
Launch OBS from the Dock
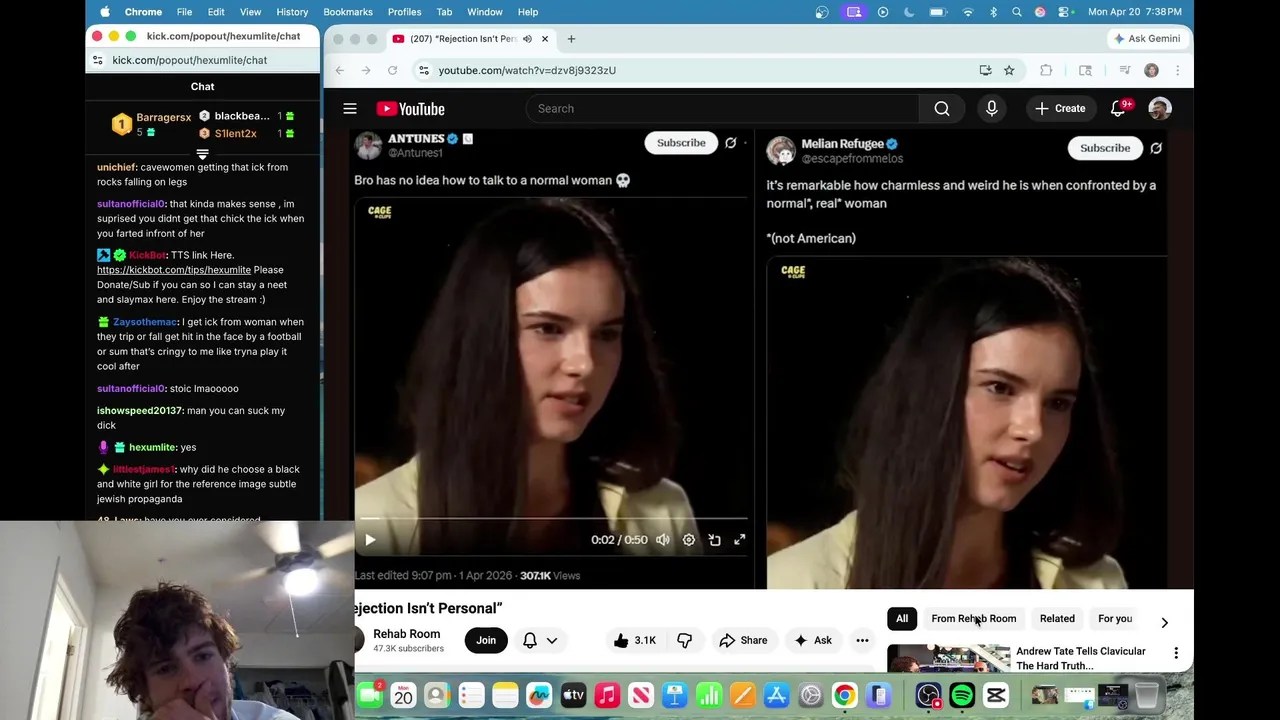tap(928, 695)
